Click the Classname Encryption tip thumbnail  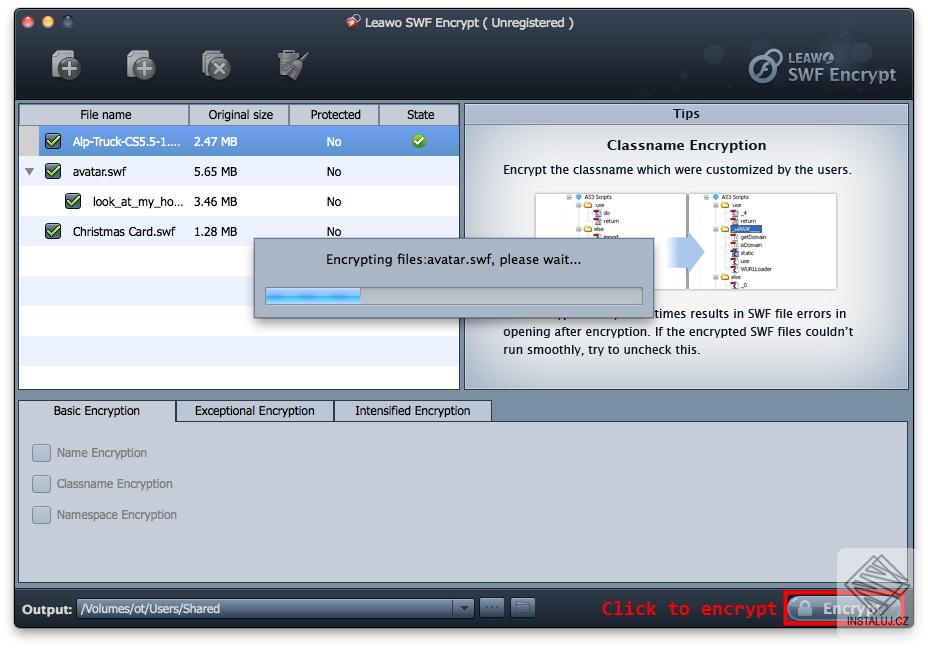pyautogui.click(x=686, y=241)
